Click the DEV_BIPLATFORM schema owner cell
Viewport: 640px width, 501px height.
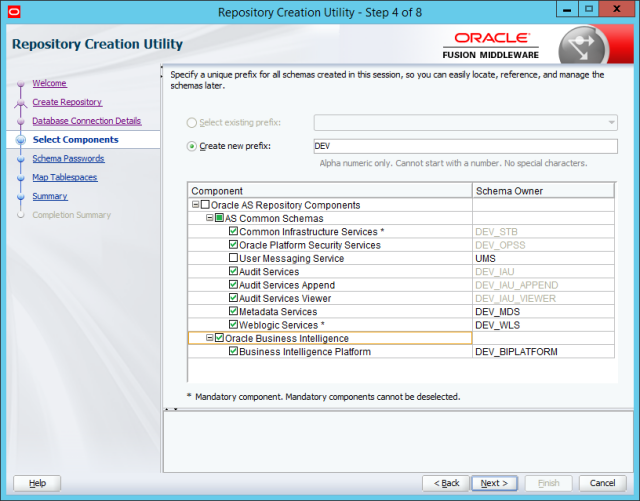point(543,352)
